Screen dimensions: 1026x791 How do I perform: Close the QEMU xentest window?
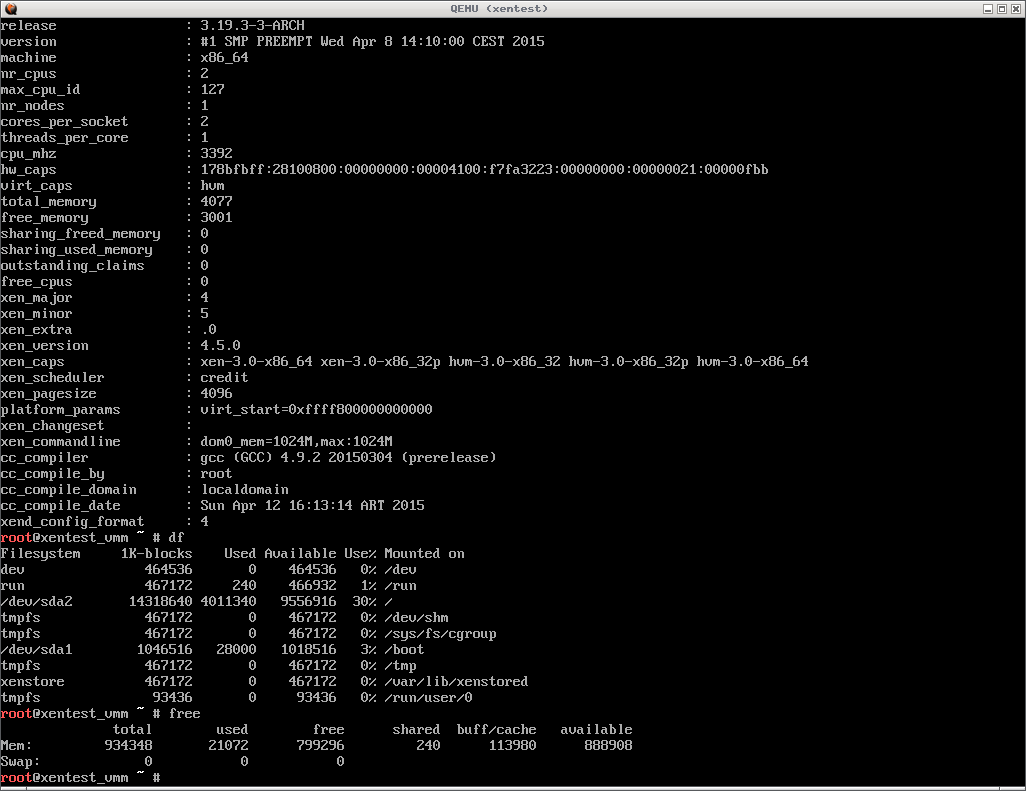(1014, 8)
